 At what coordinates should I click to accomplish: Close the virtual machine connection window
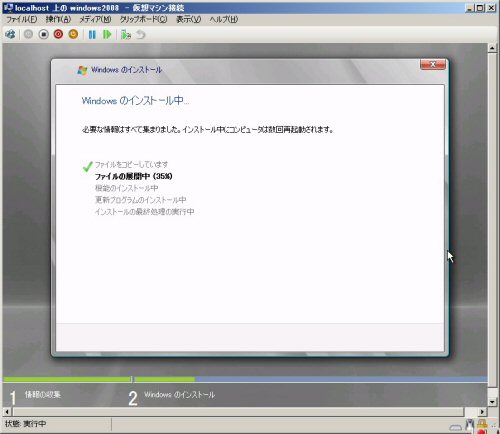[x=491, y=8]
